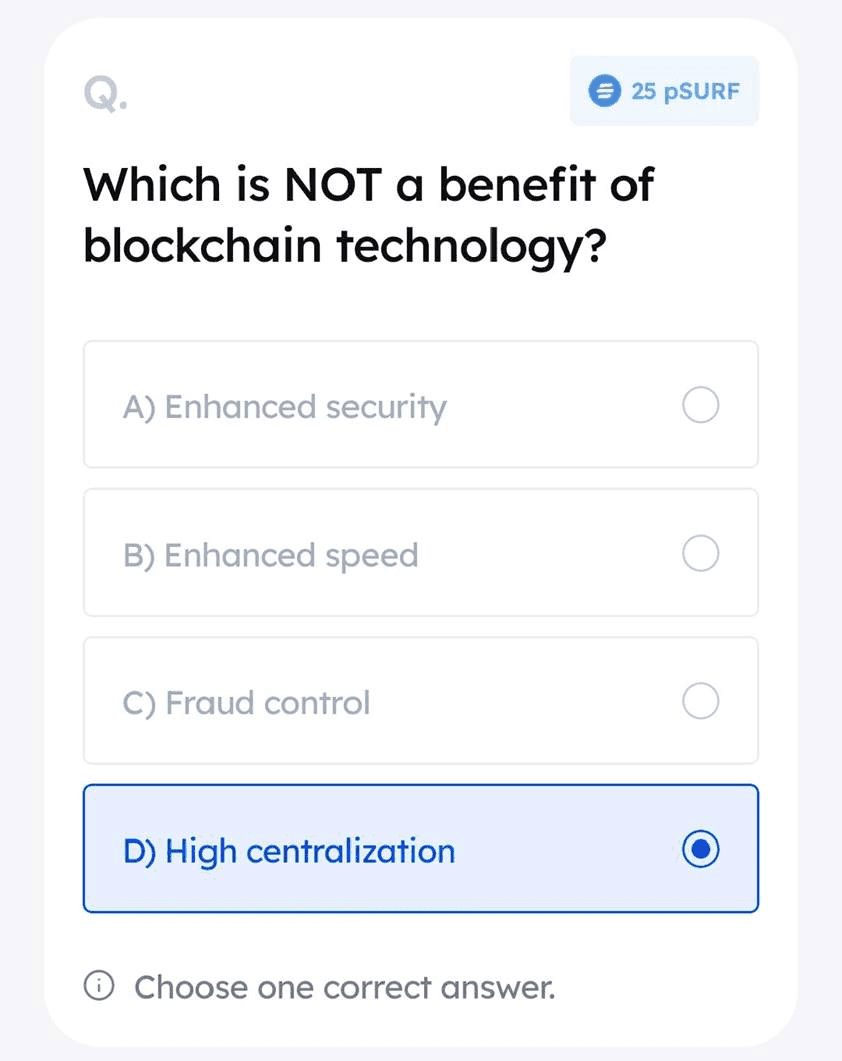
Task: Click the 25 pSURF amount text
Action: click(x=686, y=91)
